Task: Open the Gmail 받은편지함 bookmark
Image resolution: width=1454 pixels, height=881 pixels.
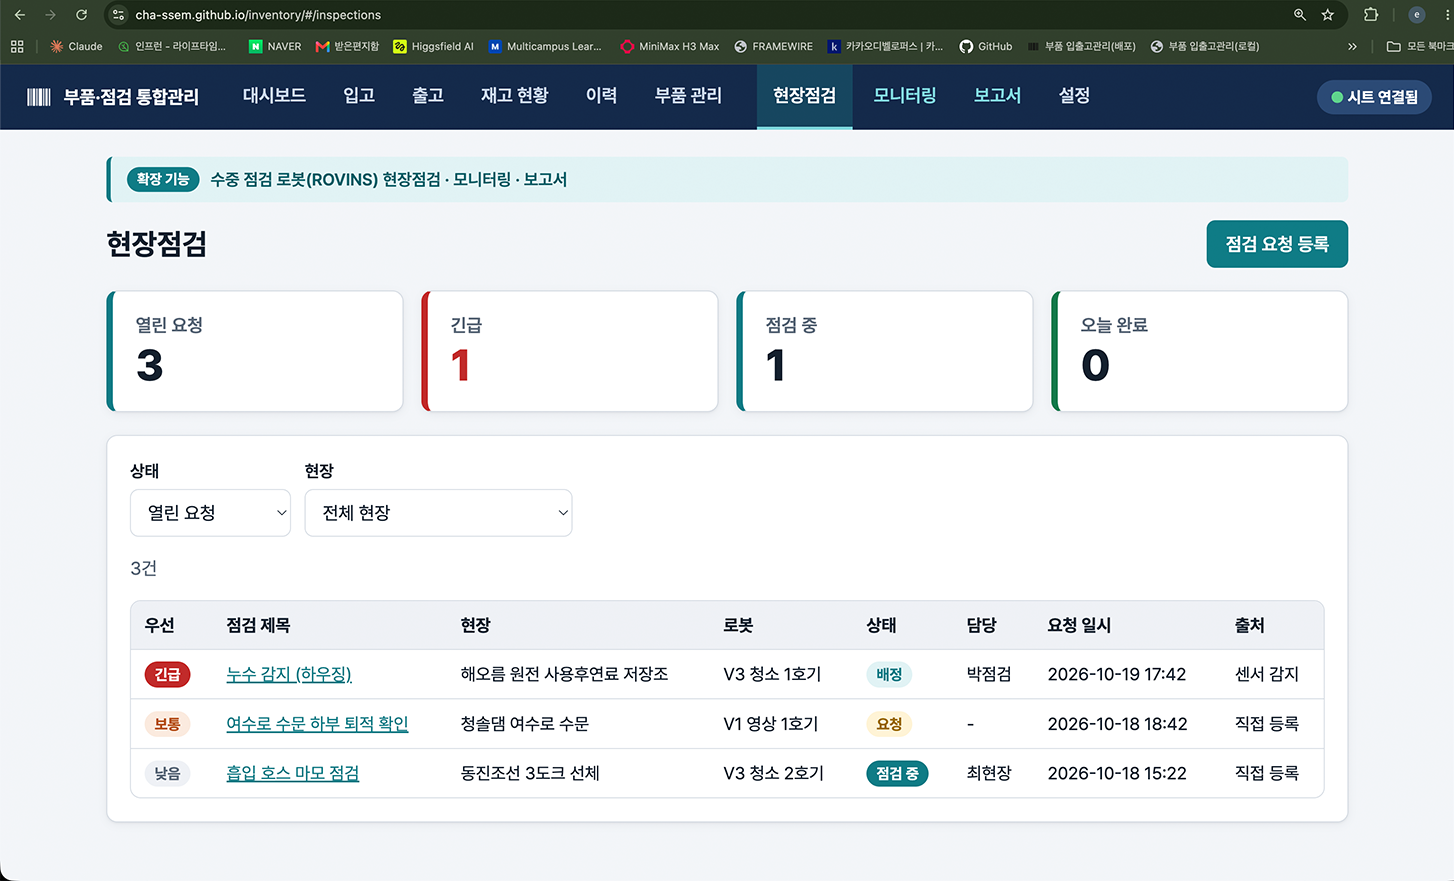Action: click(x=347, y=46)
